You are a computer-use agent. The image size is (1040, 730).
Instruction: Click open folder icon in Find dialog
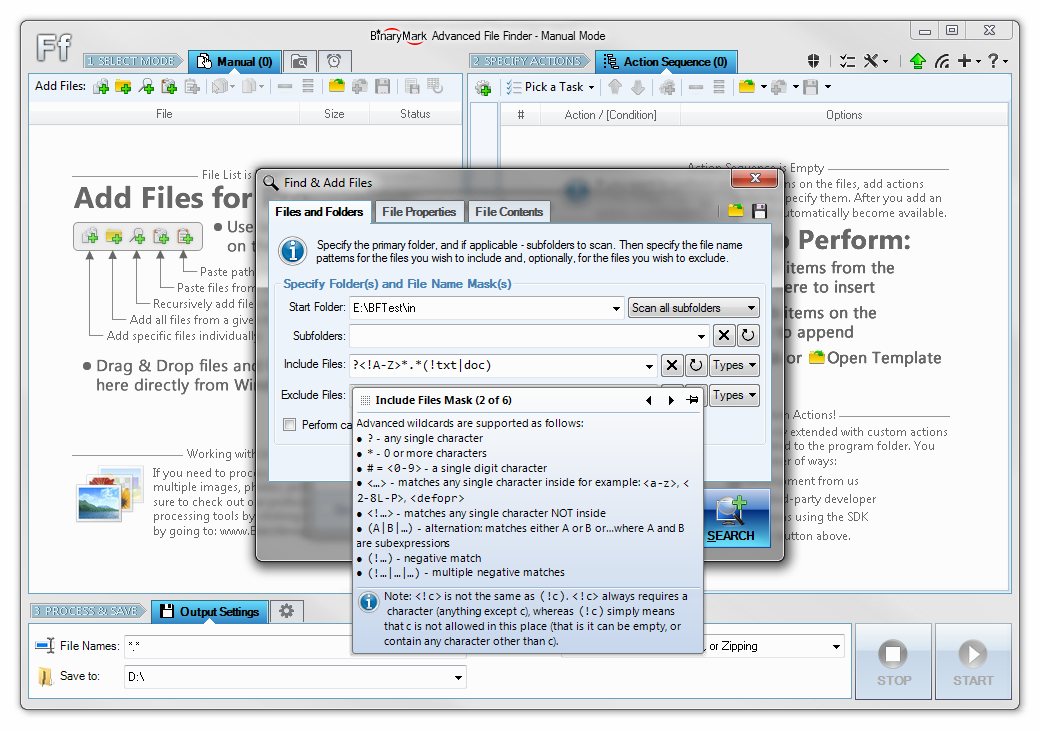tap(736, 211)
